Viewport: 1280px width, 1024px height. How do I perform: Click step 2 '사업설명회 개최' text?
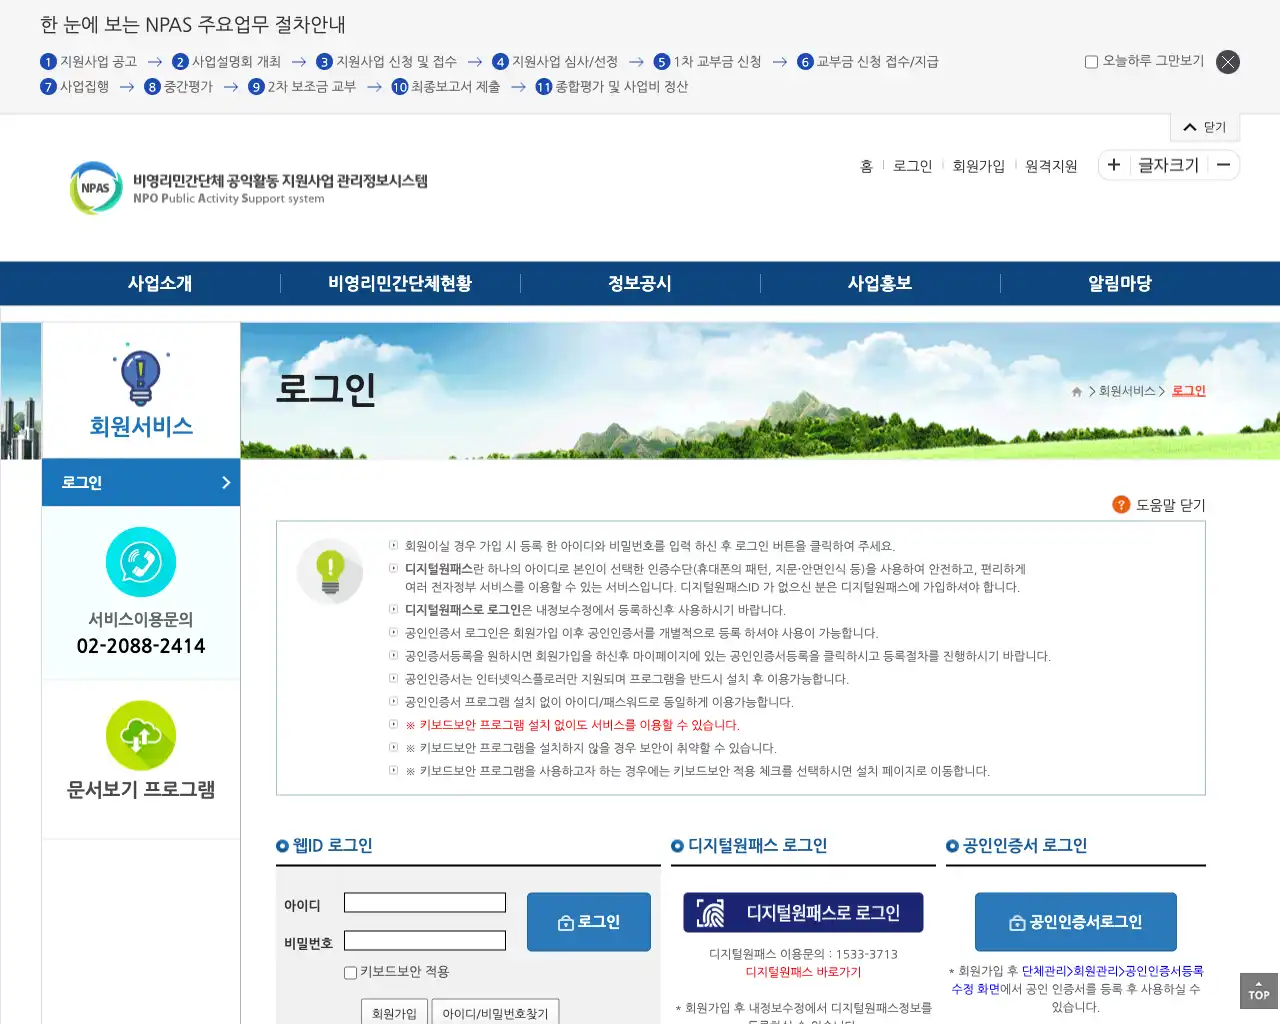coord(236,62)
